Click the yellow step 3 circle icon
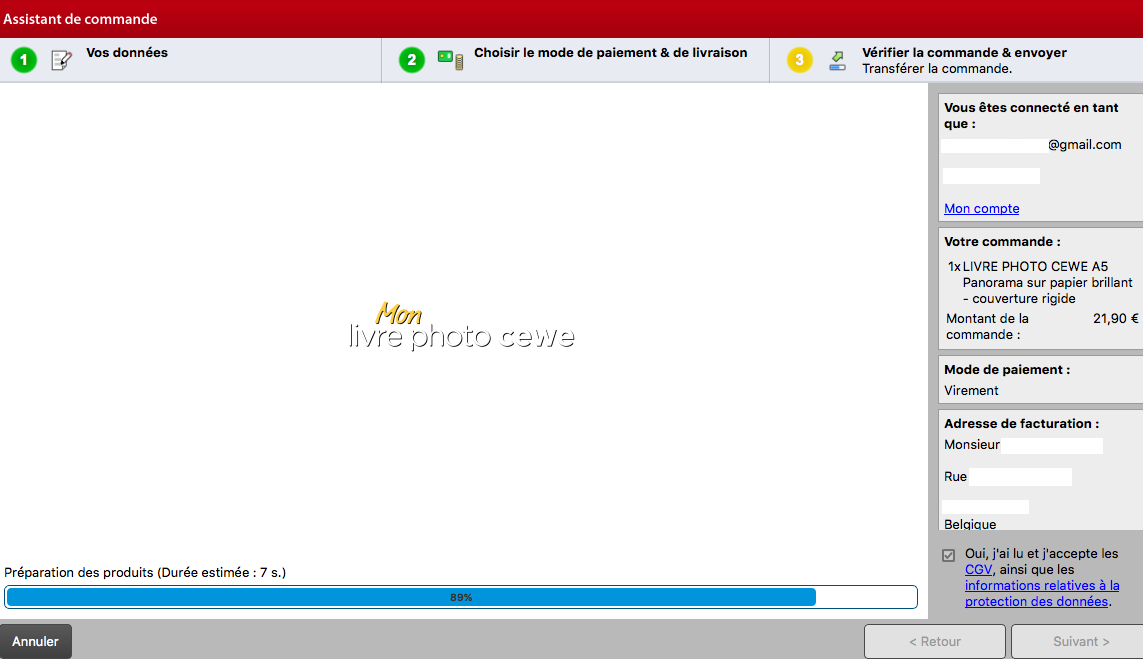This screenshot has height=659, width=1143. pyautogui.click(x=800, y=60)
